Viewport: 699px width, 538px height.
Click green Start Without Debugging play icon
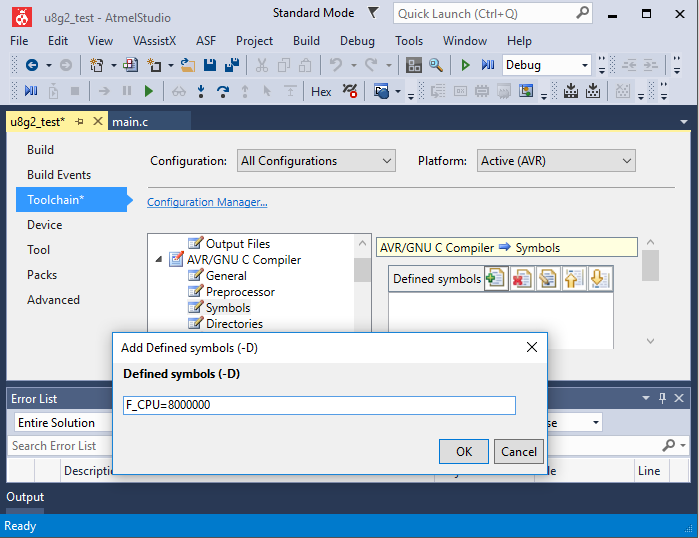(465, 65)
